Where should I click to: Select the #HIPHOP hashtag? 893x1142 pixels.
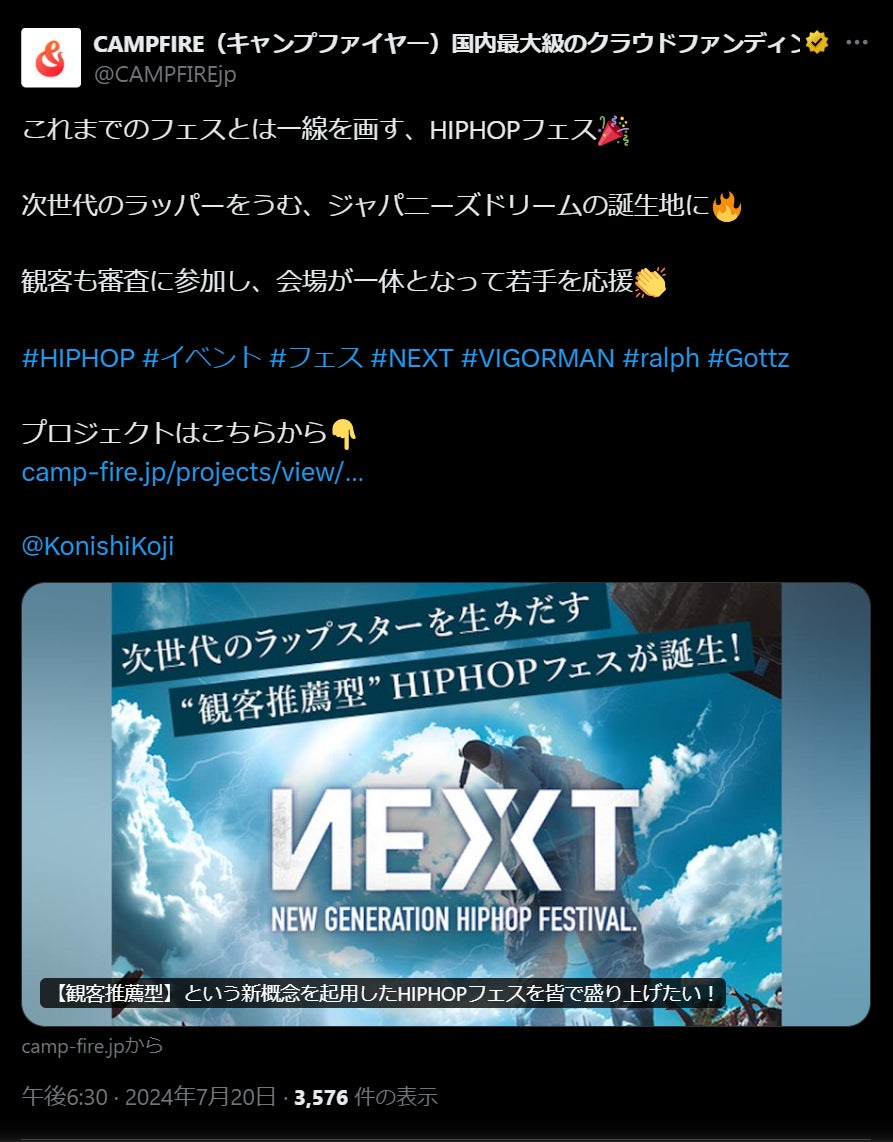click(78, 358)
